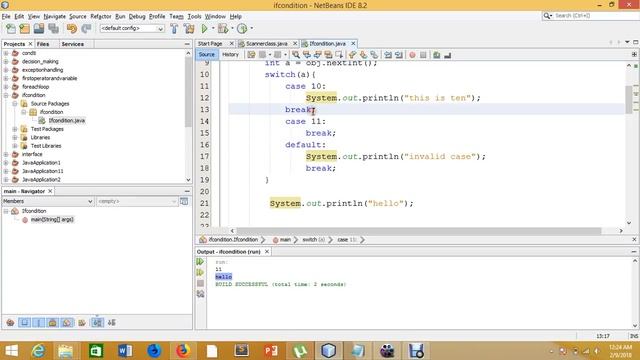Open the Refactor menu
640x360 pixels.
click(x=101, y=16)
